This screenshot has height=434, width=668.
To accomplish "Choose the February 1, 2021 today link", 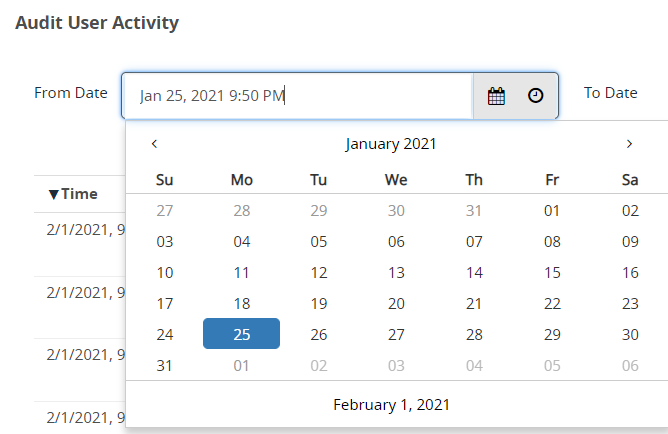I will (x=391, y=405).
